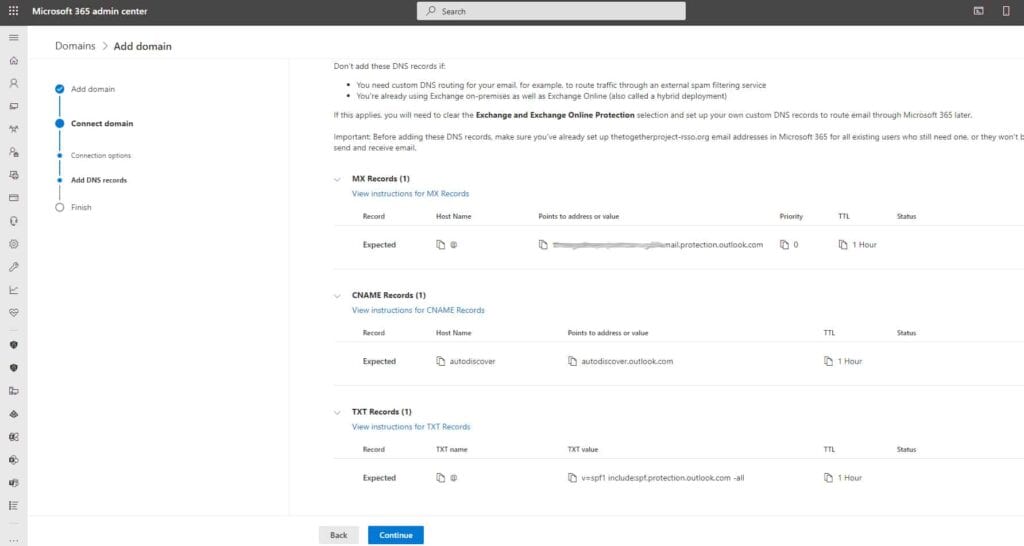Collapse the navigation menu hamburger icon
Image resolution: width=1024 pixels, height=546 pixels.
(x=14, y=38)
